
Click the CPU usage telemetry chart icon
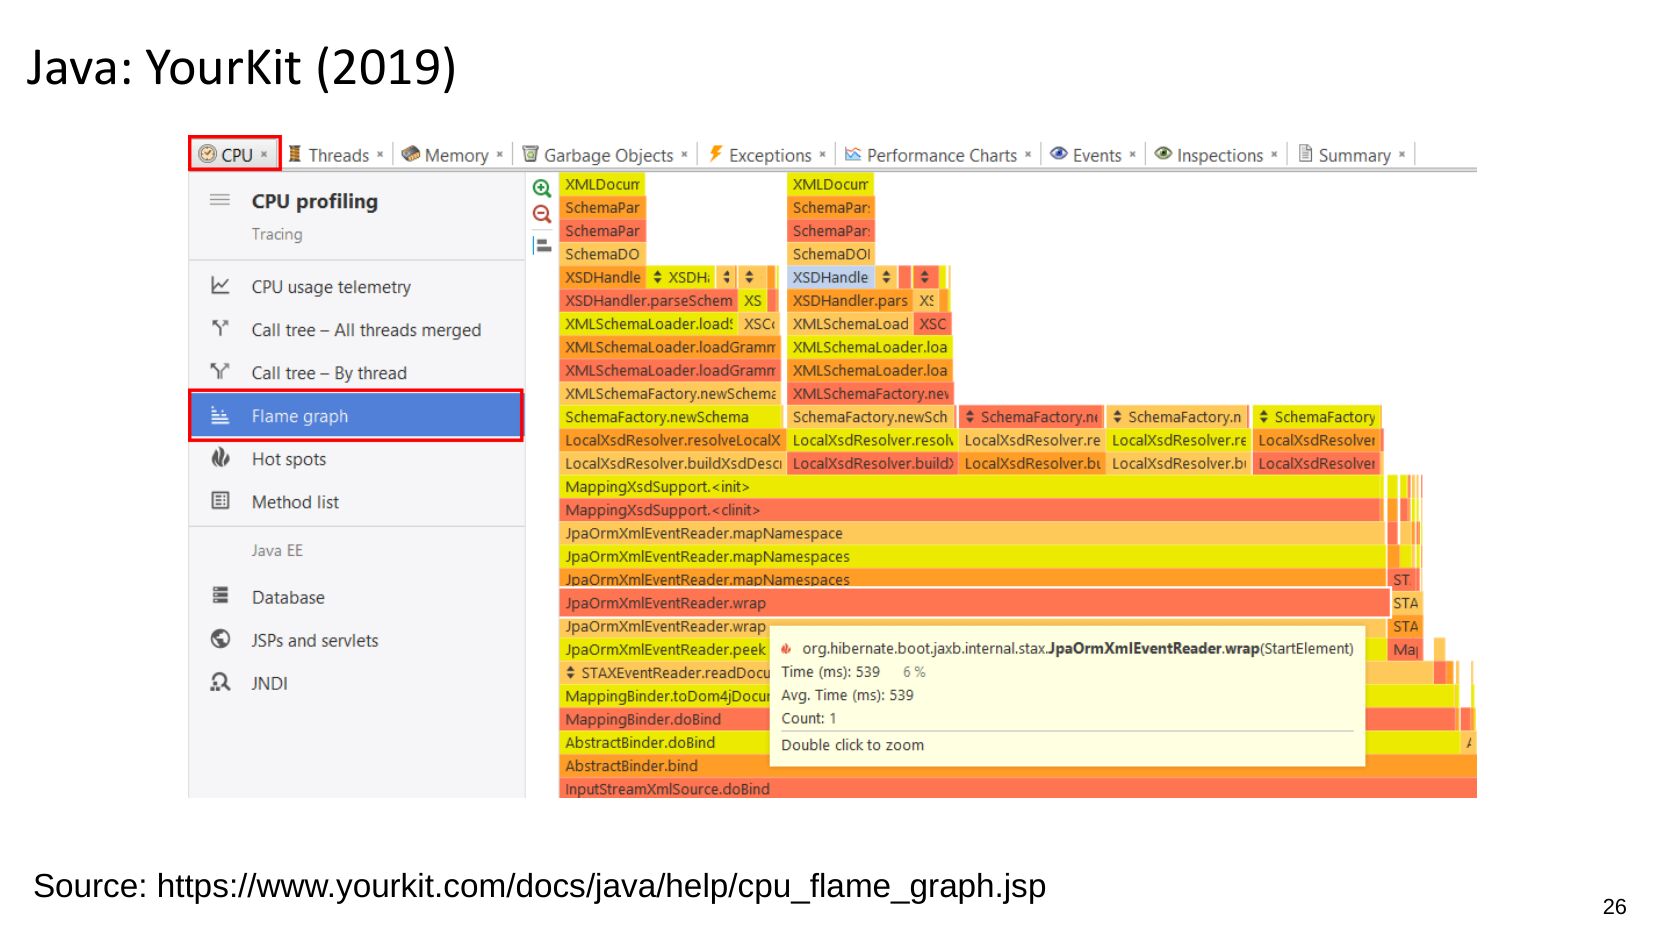220,287
